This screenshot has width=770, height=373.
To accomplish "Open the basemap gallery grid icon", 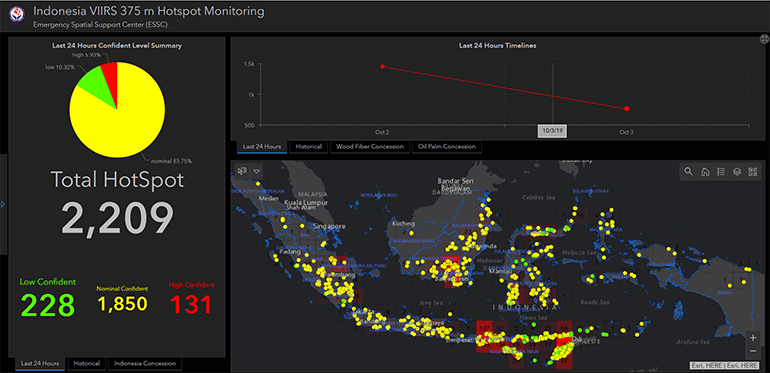I will tap(752, 172).
